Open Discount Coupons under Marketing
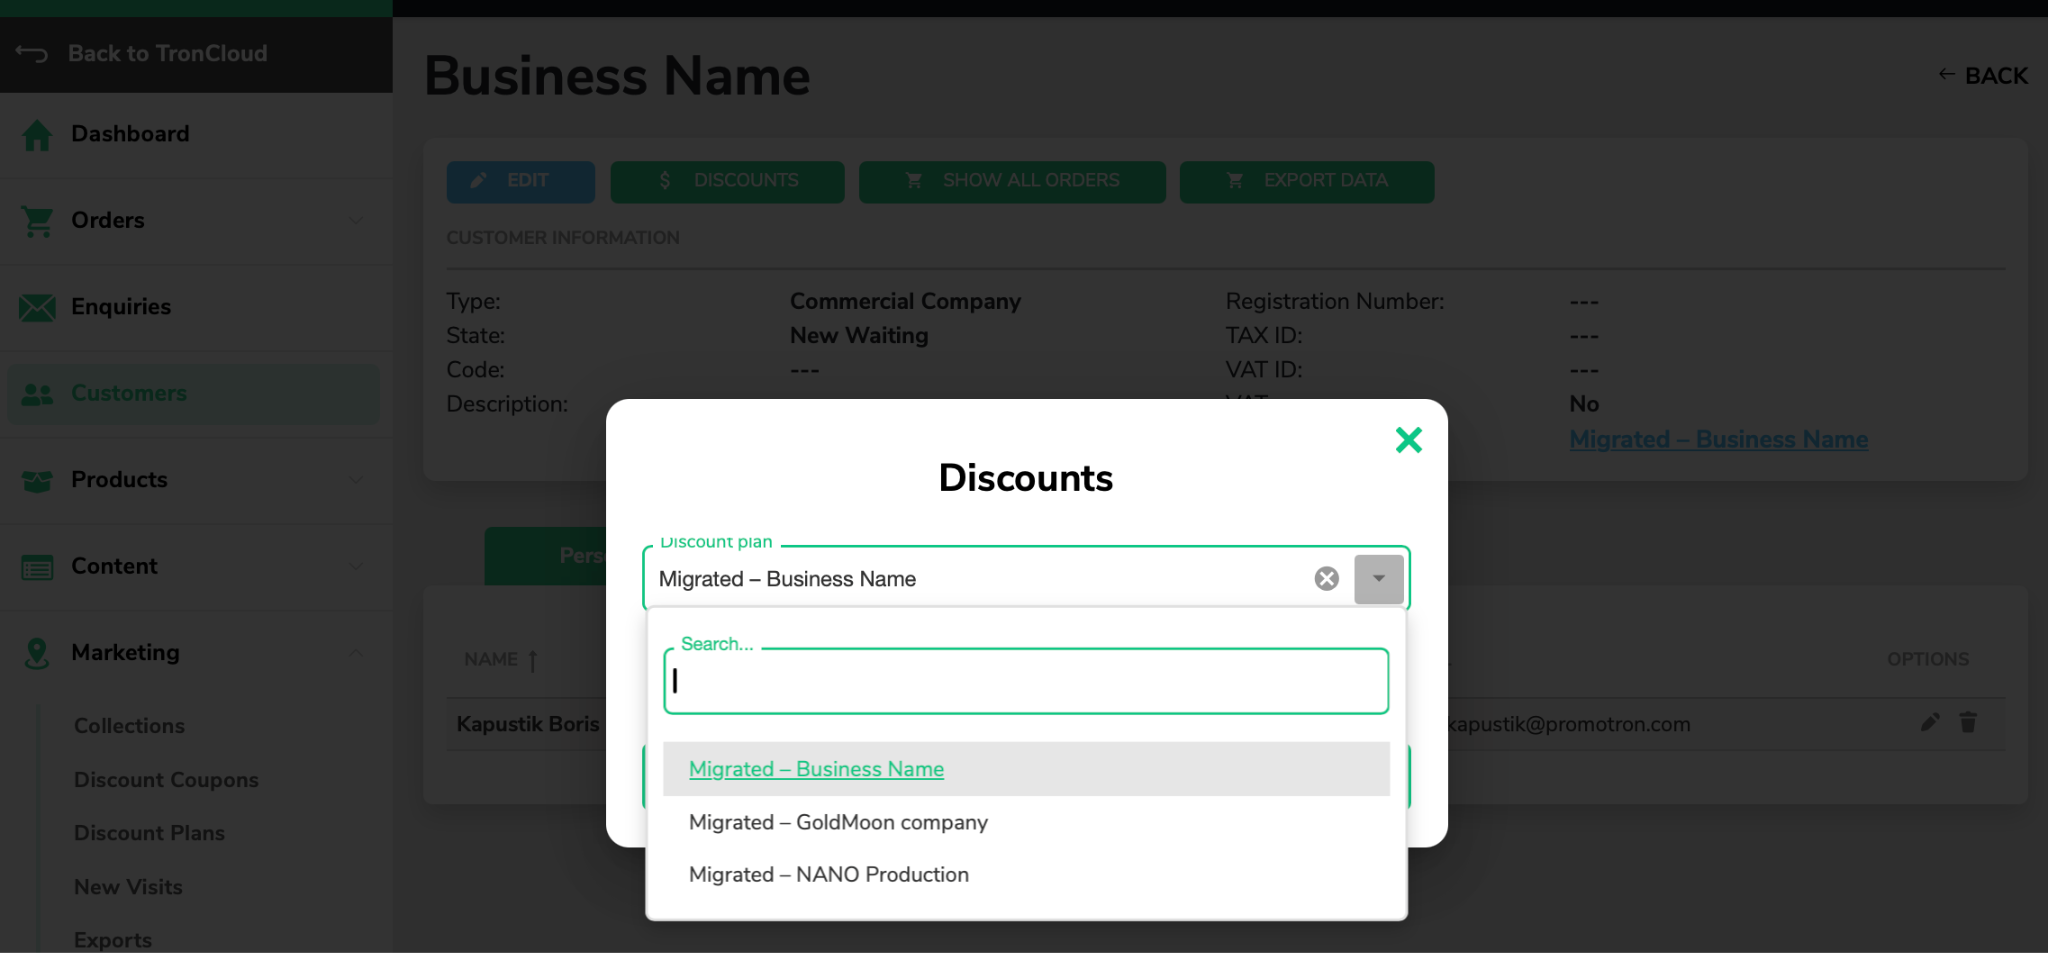Viewport: 2048px width, 953px height. 166,780
